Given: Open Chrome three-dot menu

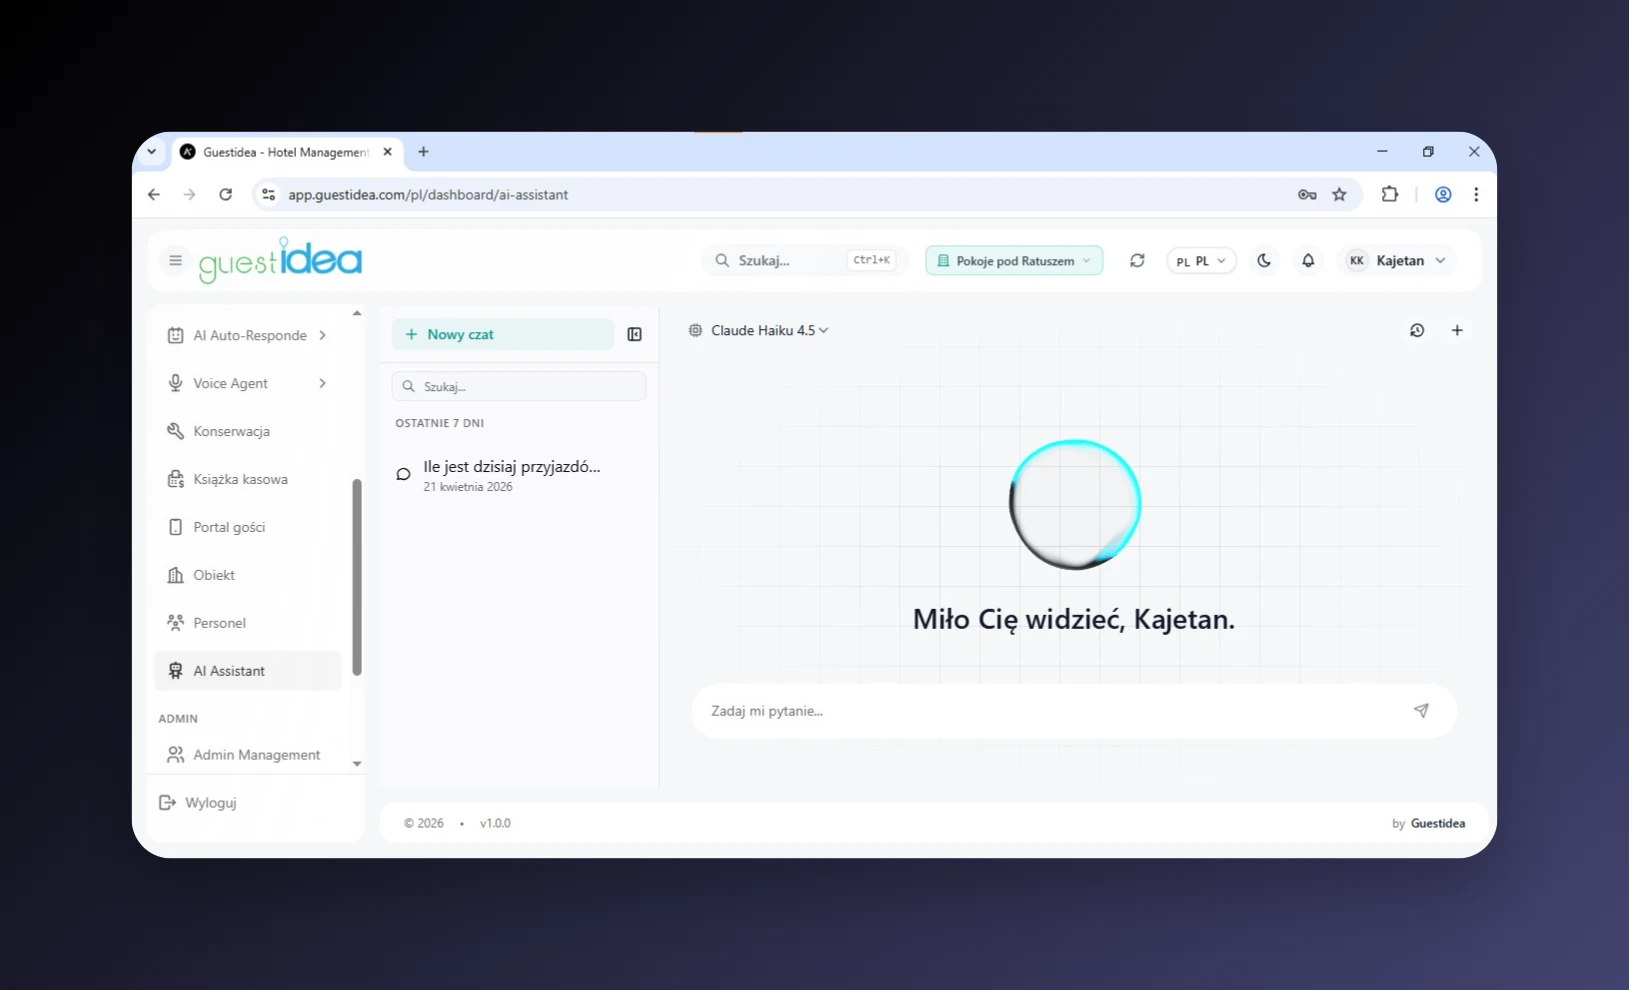Looking at the screenshot, I should point(1476,195).
